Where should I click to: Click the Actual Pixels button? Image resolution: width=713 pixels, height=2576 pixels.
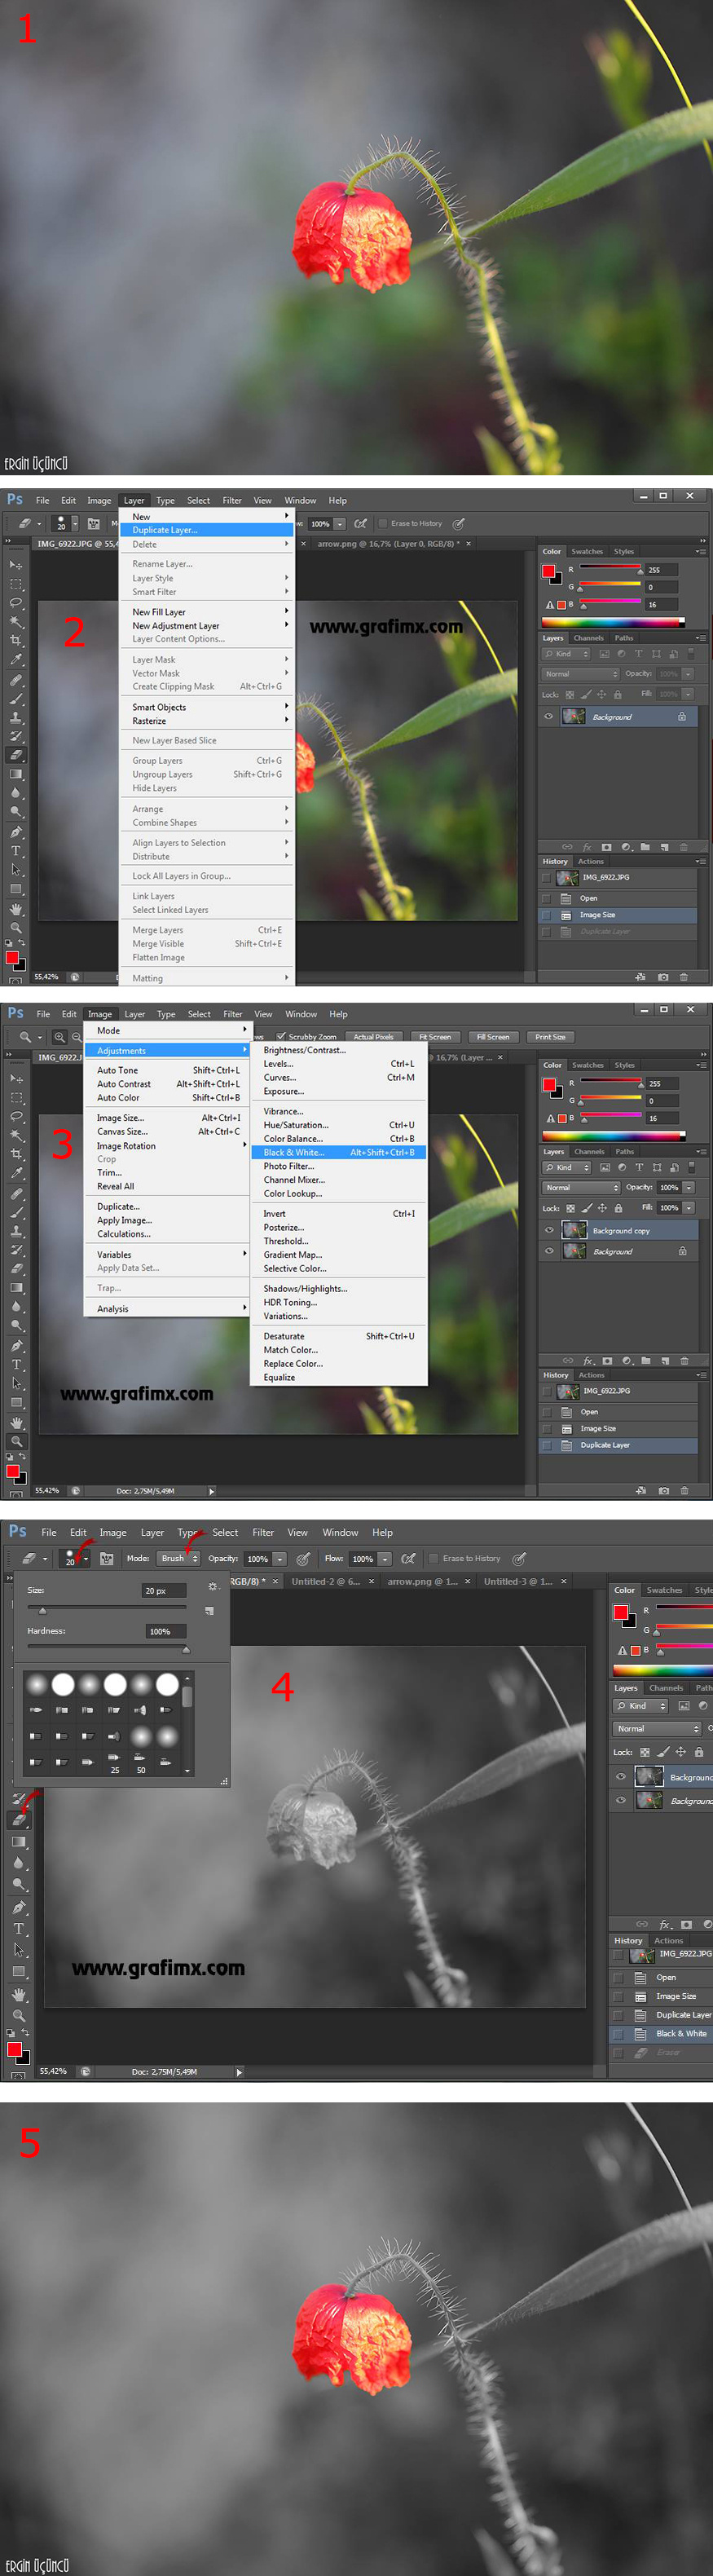click(x=373, y=1037)
